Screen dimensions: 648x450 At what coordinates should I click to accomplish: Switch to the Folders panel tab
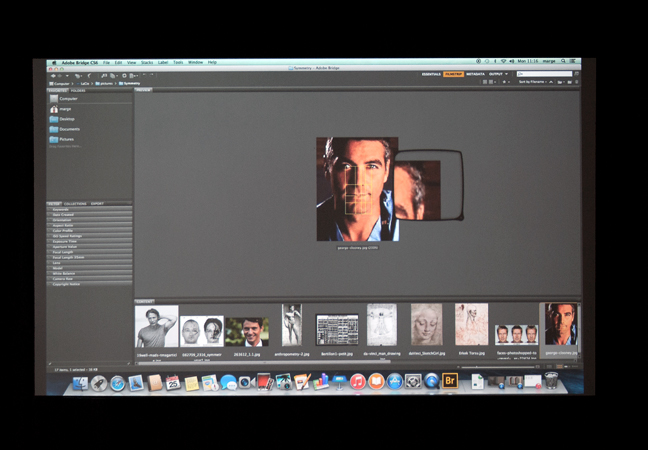coord(78,90)
